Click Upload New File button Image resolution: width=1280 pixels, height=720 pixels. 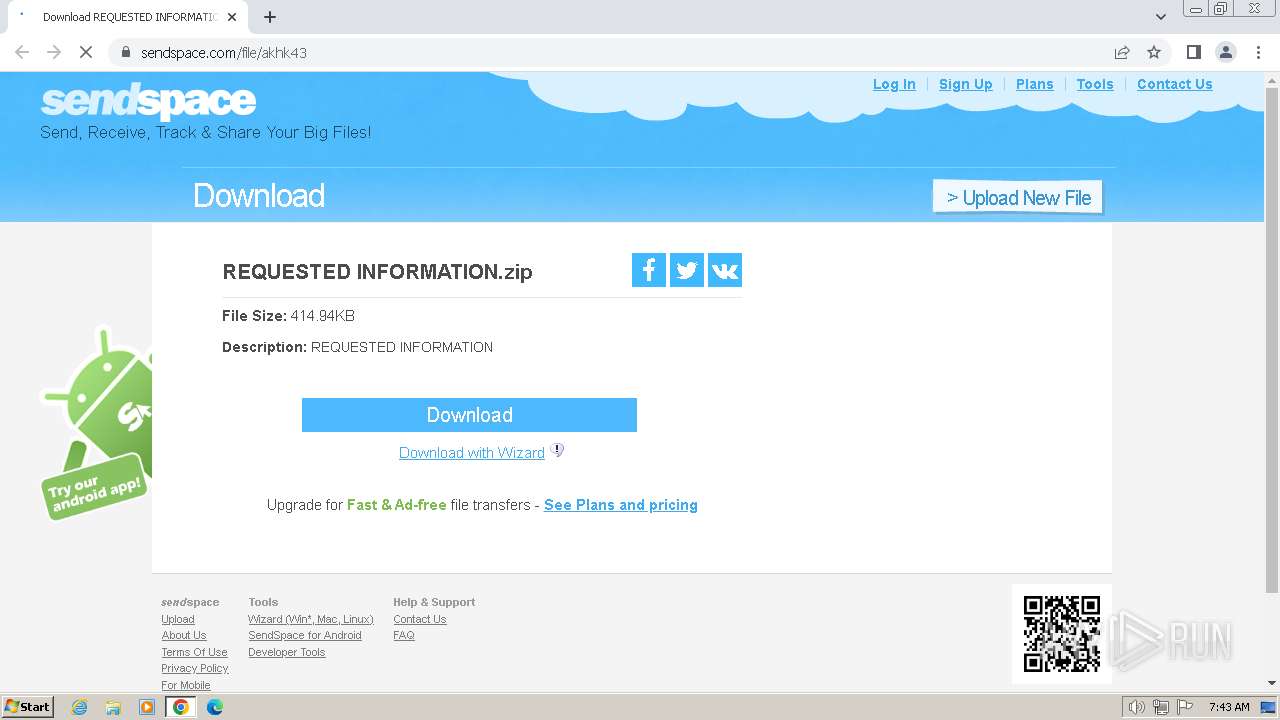click(1018, 198)
